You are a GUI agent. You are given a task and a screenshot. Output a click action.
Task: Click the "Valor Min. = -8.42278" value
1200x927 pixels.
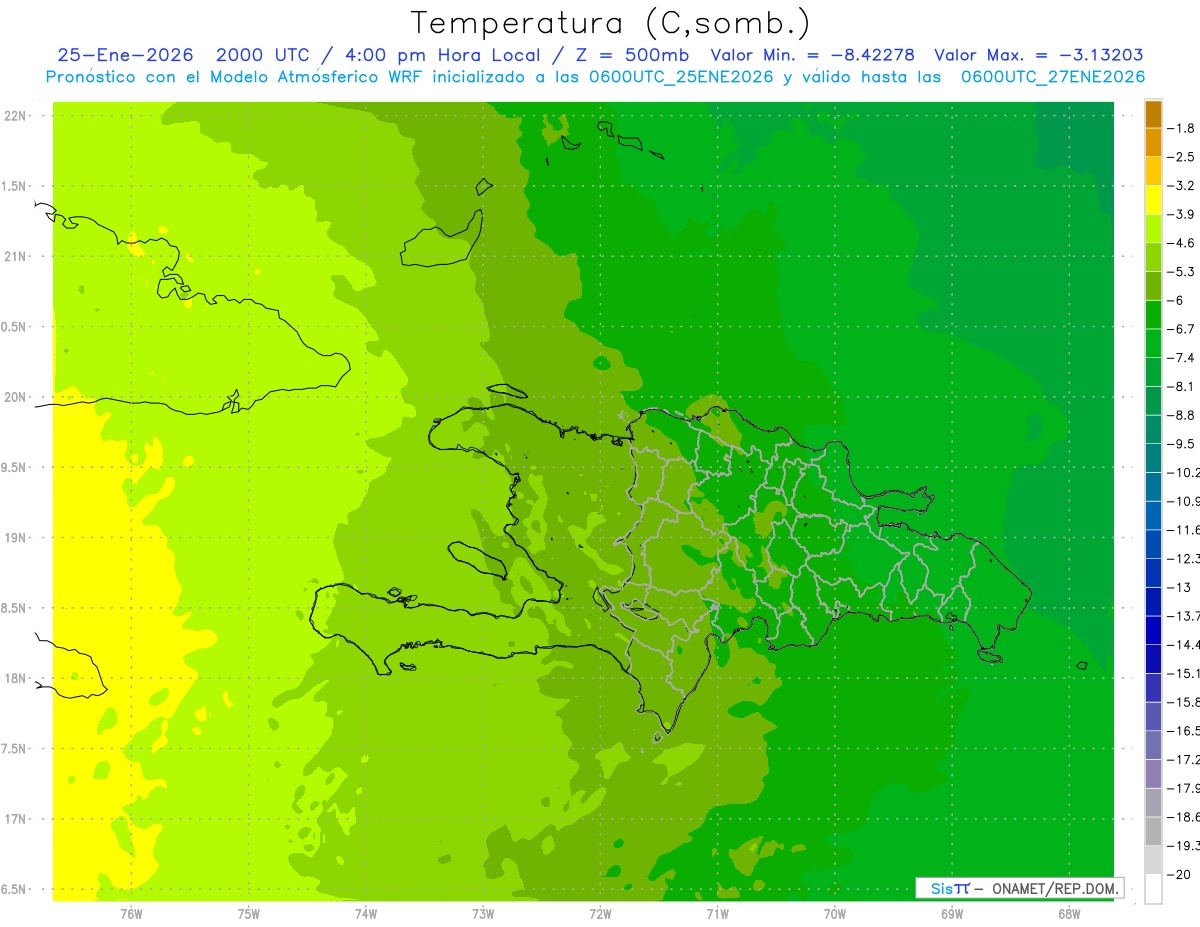coord(813,55)
